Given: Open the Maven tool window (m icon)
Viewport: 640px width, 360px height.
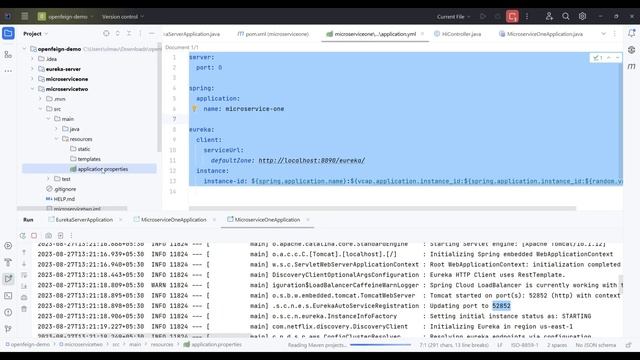Looking at the screenshot, I should (x=631, y=66).
